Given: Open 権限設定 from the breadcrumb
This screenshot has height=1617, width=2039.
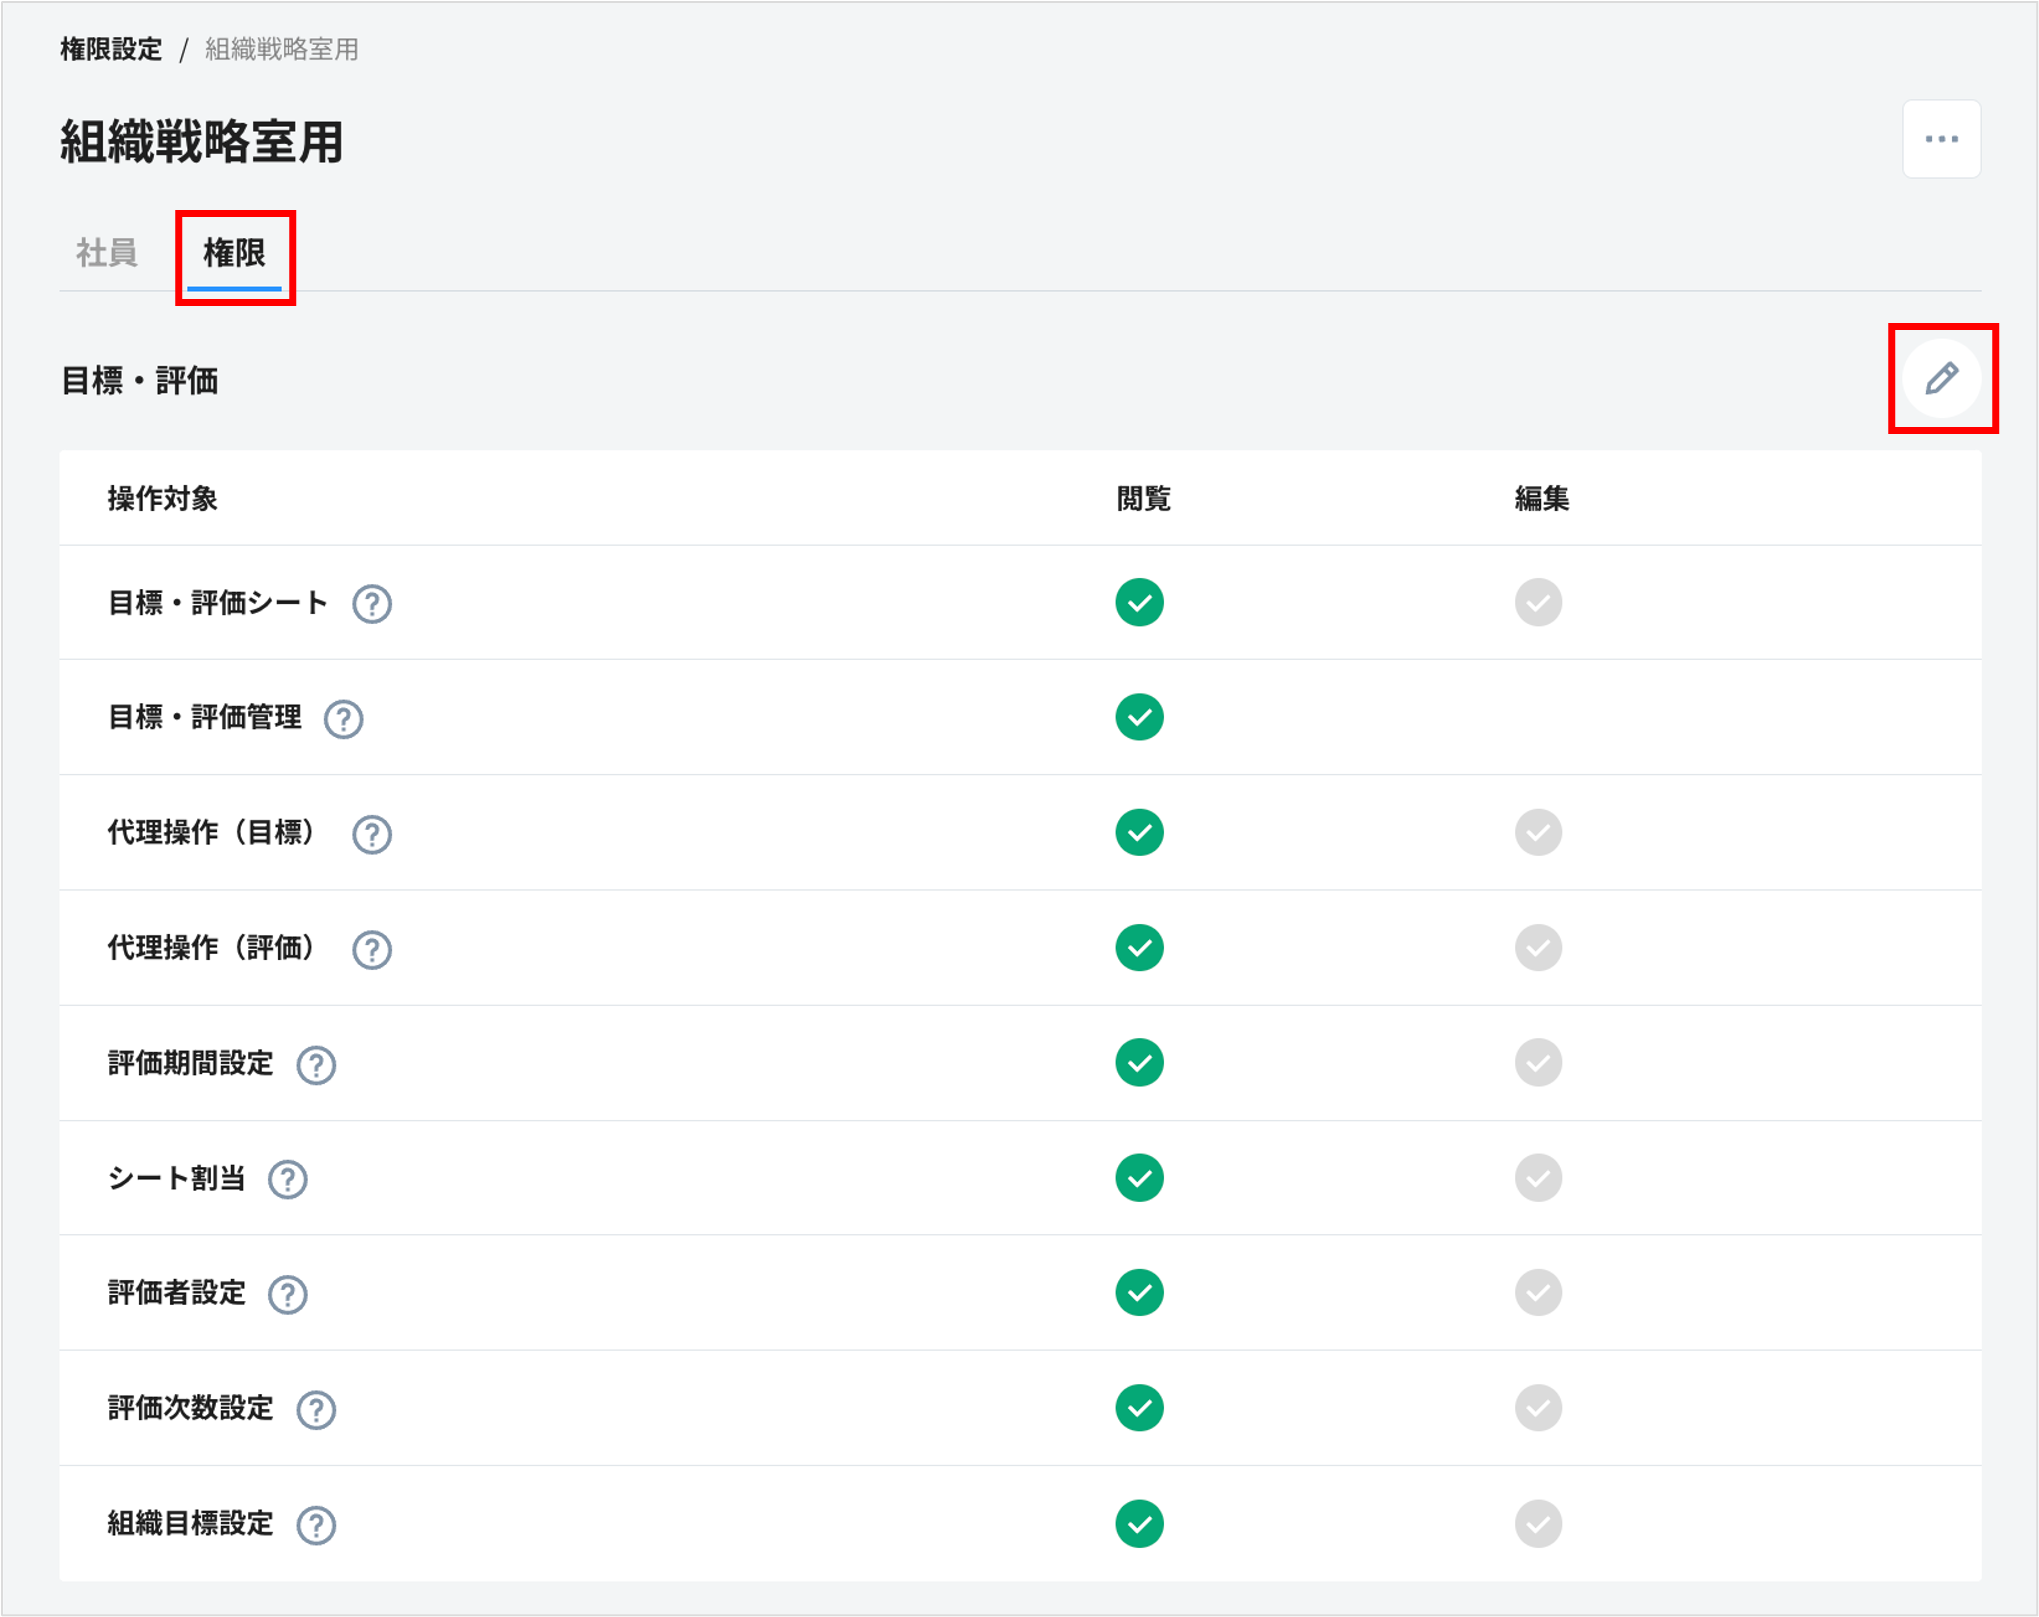Looking at the screenshot, I should pos(110,48).
